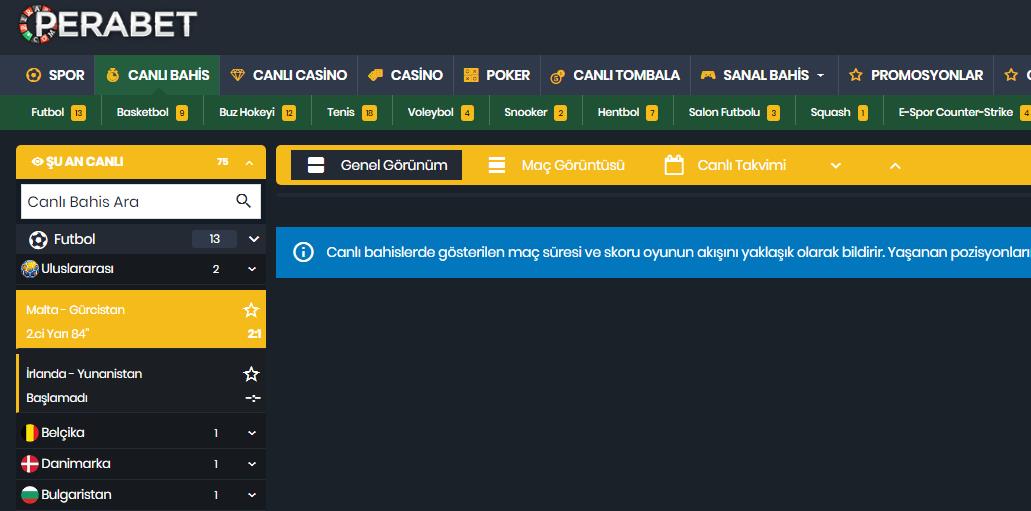Click the Başlamadı status text

pyautogui.click(x=57, y=398)
